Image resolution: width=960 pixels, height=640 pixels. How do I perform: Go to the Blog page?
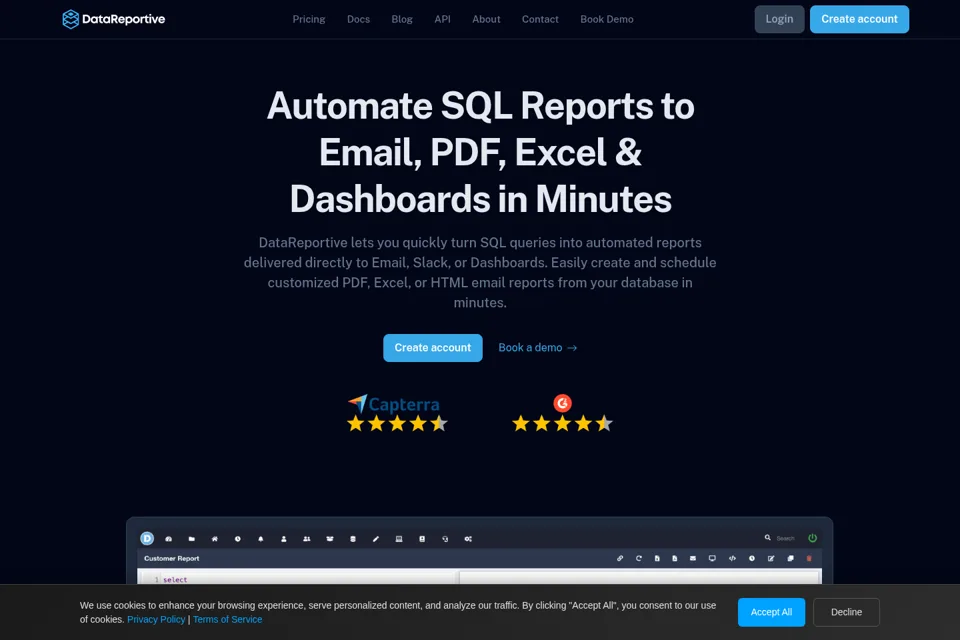(402, 19)
